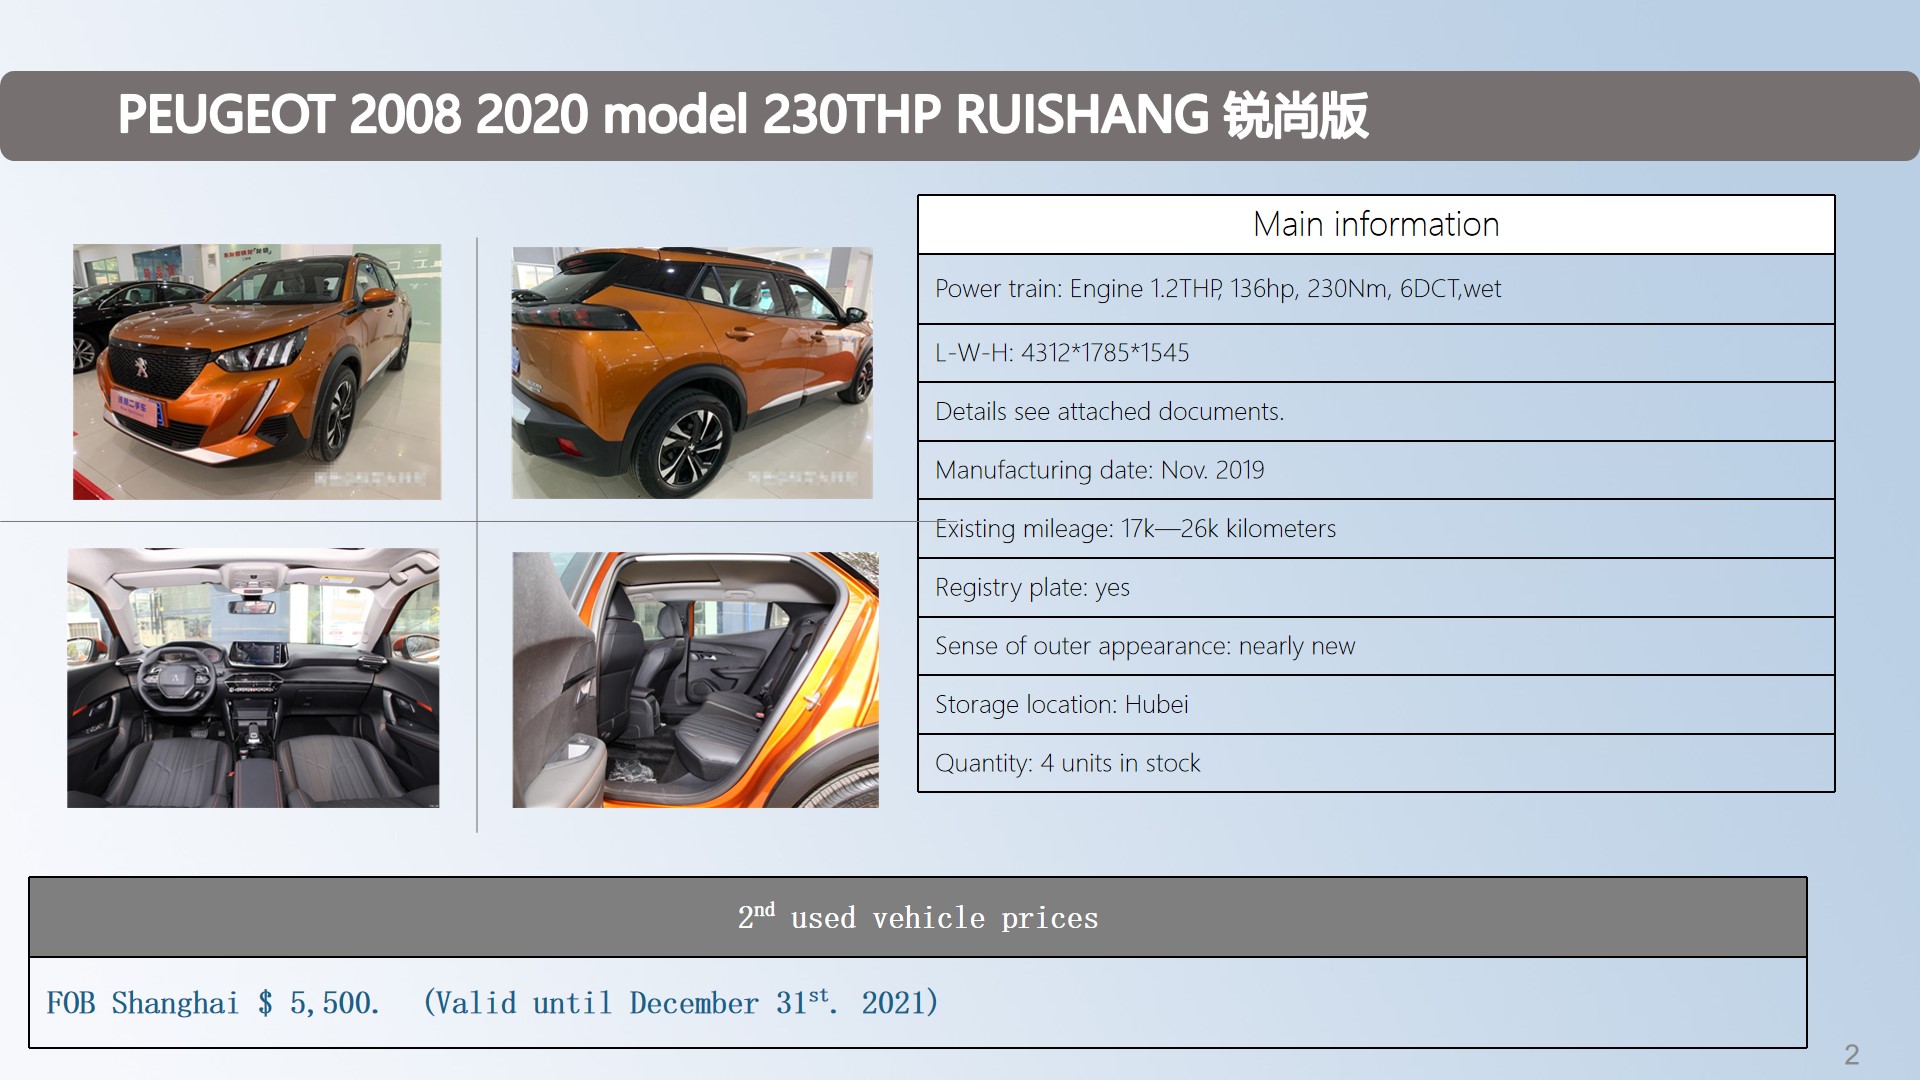Image resolution: width=1920 pixels, height=1080 pixels.
Task: Click the slide page number 2
Action: 1851,1055
